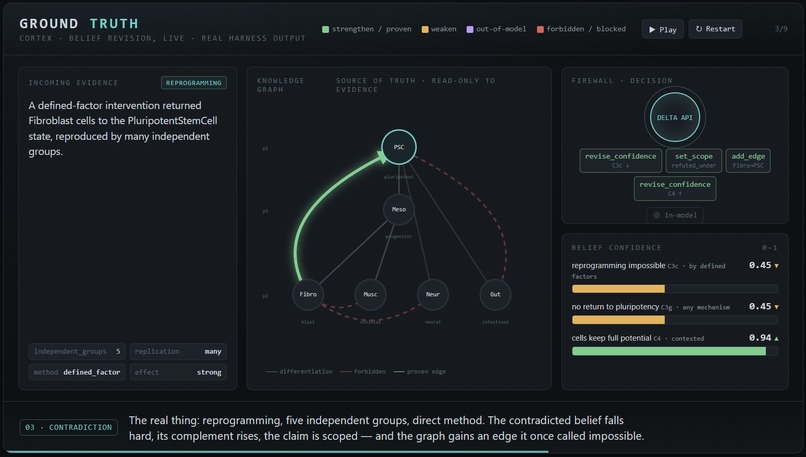Click the effect strong field

(178, 372)
